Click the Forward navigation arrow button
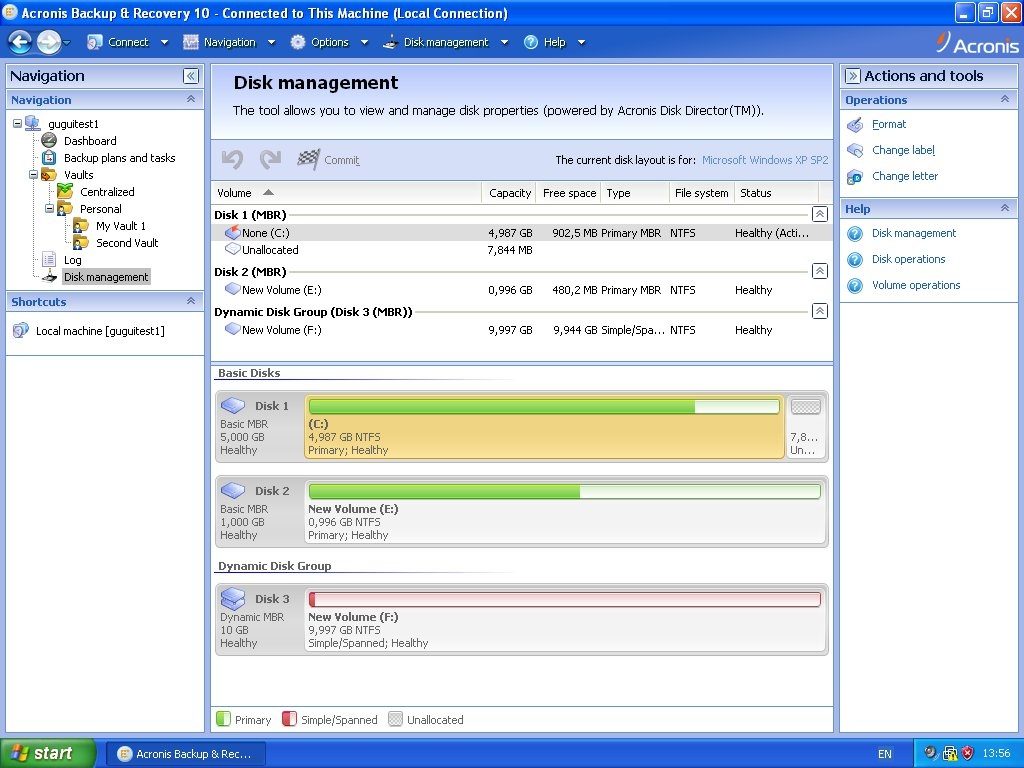This screenshot has width=1024, height=768. [49, 42]
